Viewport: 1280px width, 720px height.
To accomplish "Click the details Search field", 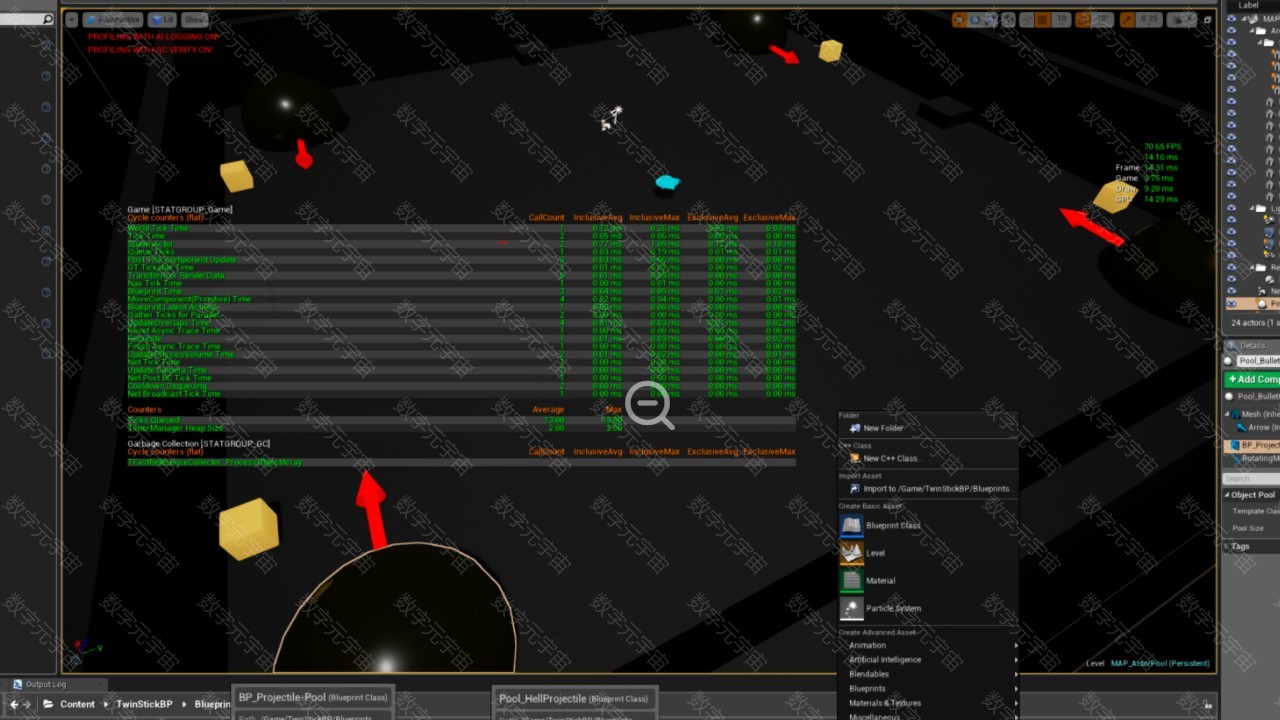I will coord(1253,479).
